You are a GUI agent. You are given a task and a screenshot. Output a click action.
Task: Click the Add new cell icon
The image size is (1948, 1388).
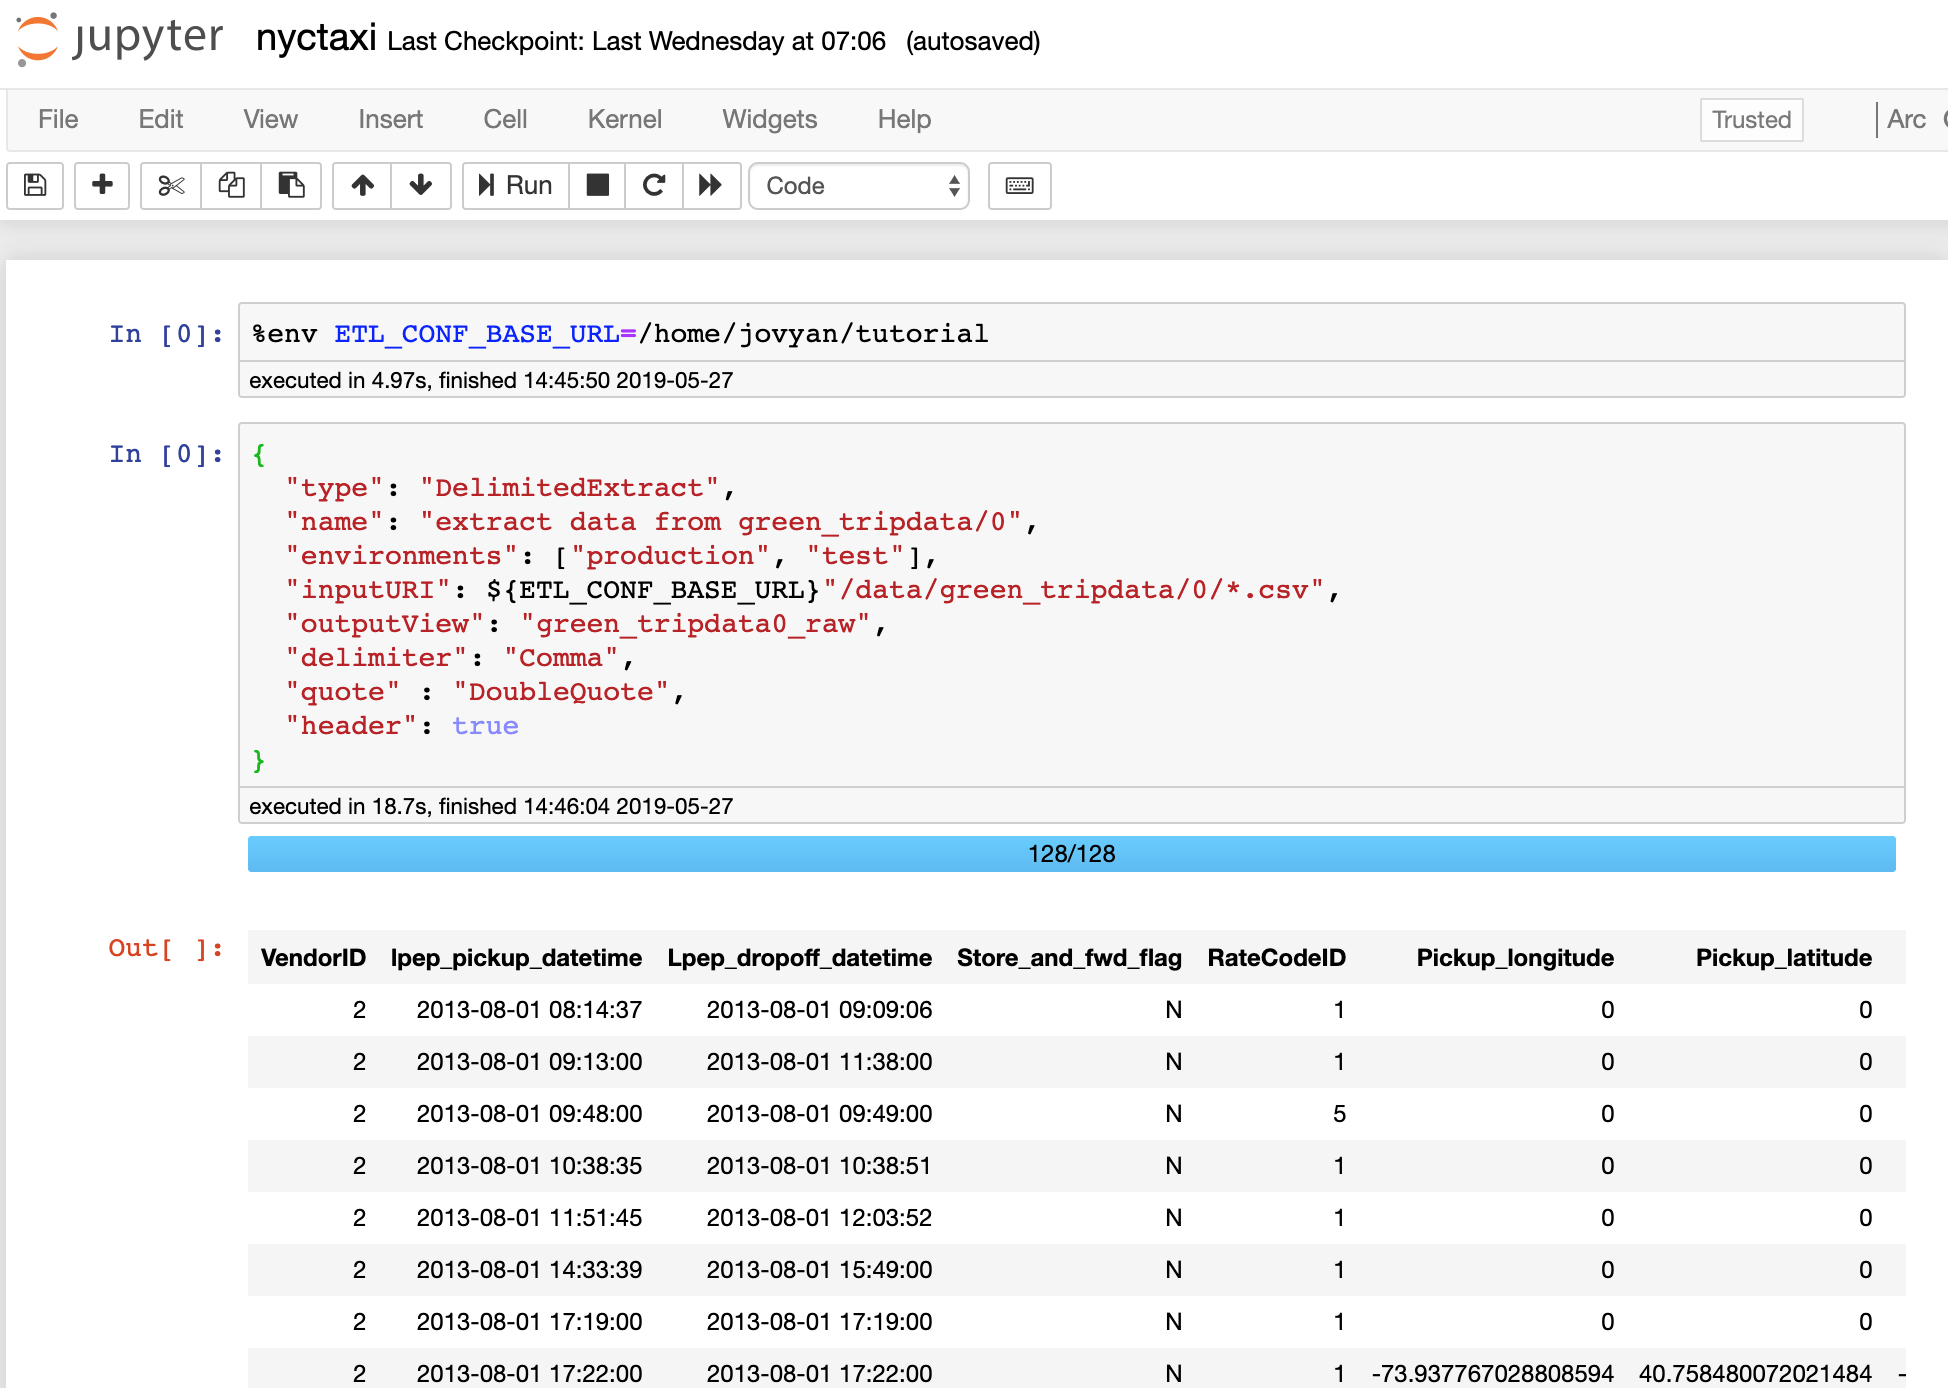(x=102, y=186)
